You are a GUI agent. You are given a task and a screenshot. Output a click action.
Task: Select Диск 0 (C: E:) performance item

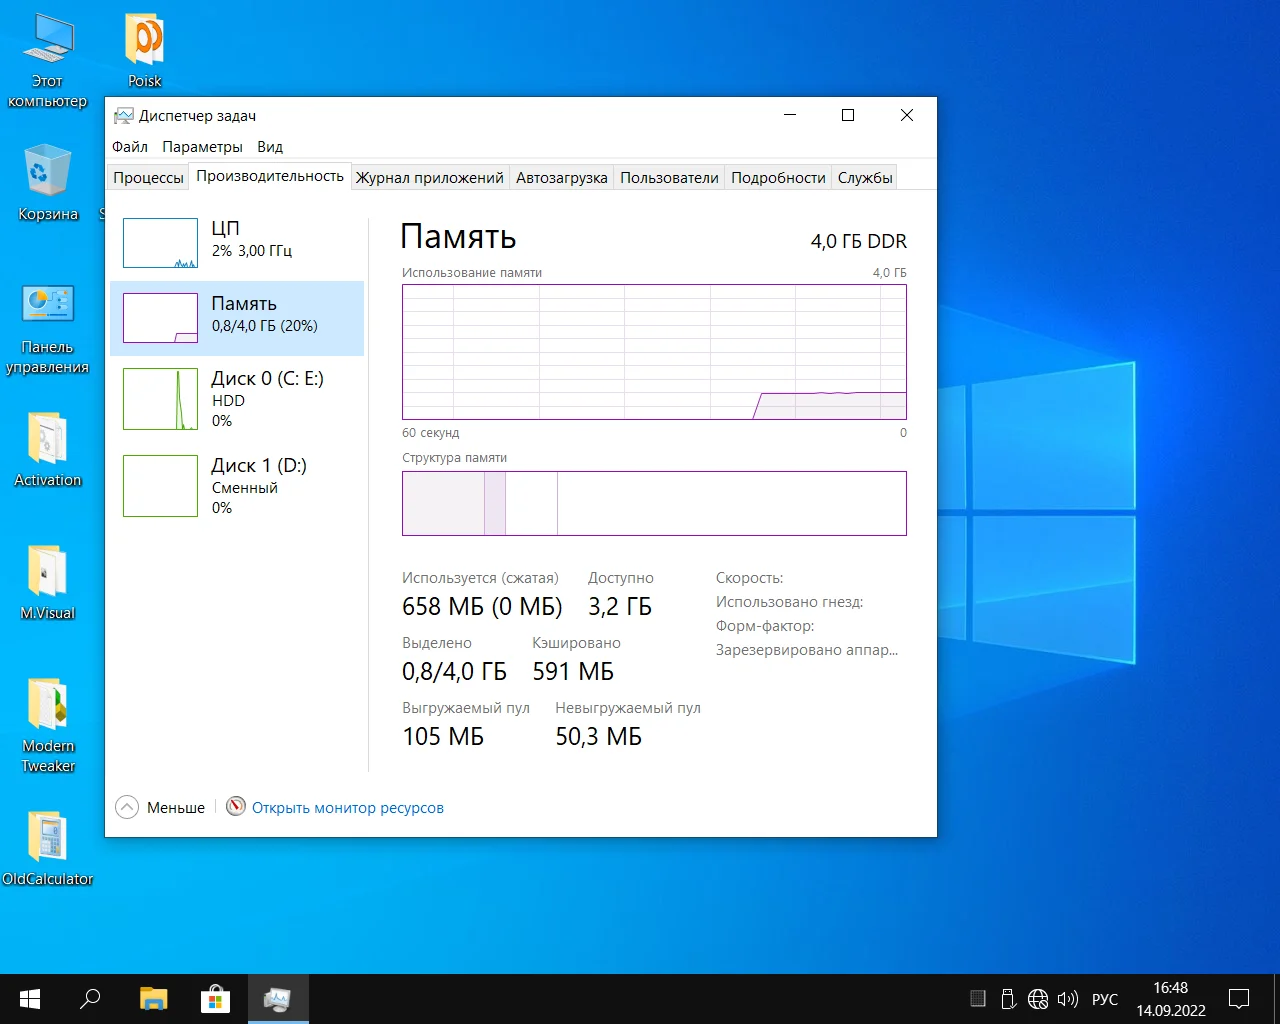pyautogui.click(x=237, y=399)
